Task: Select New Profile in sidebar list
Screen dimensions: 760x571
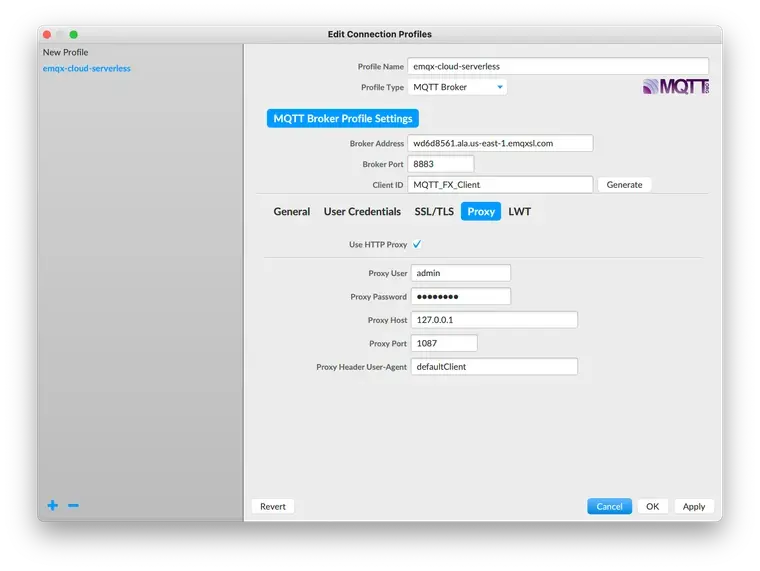Action: tap(65, 52)
